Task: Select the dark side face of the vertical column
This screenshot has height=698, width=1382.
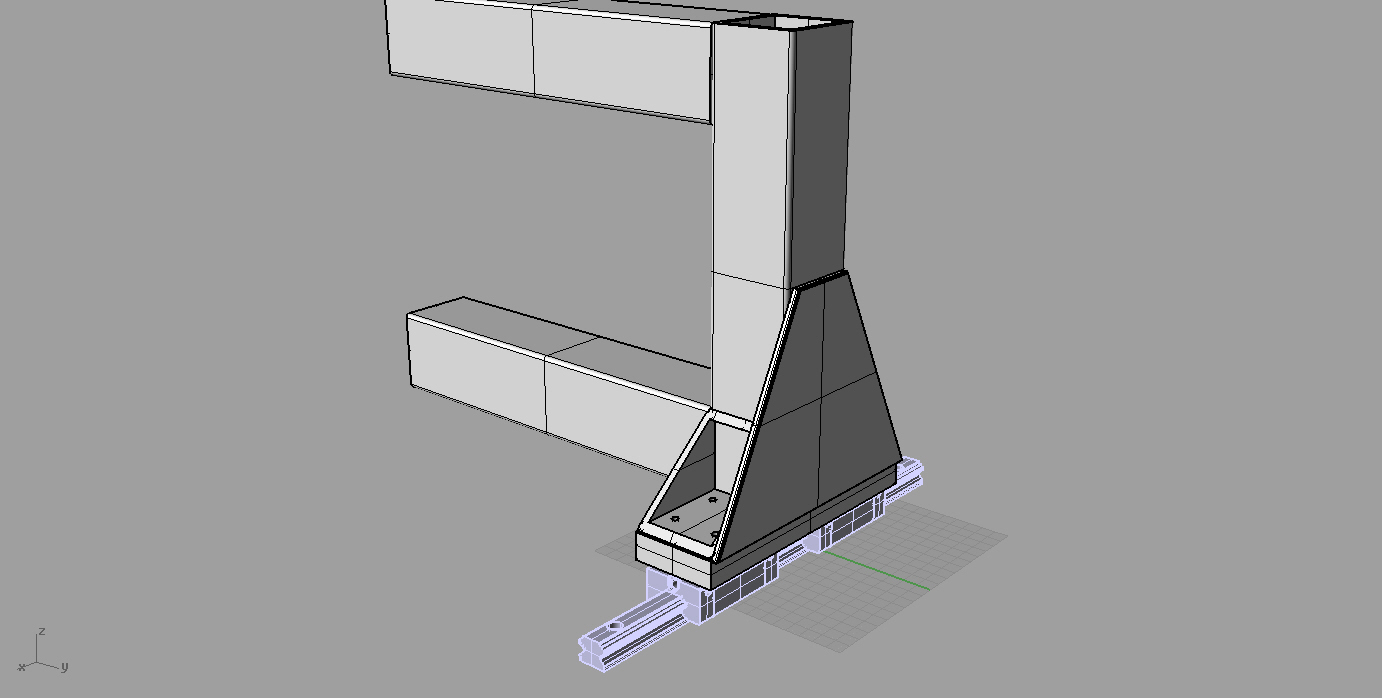Action: (x=820, y=150)
